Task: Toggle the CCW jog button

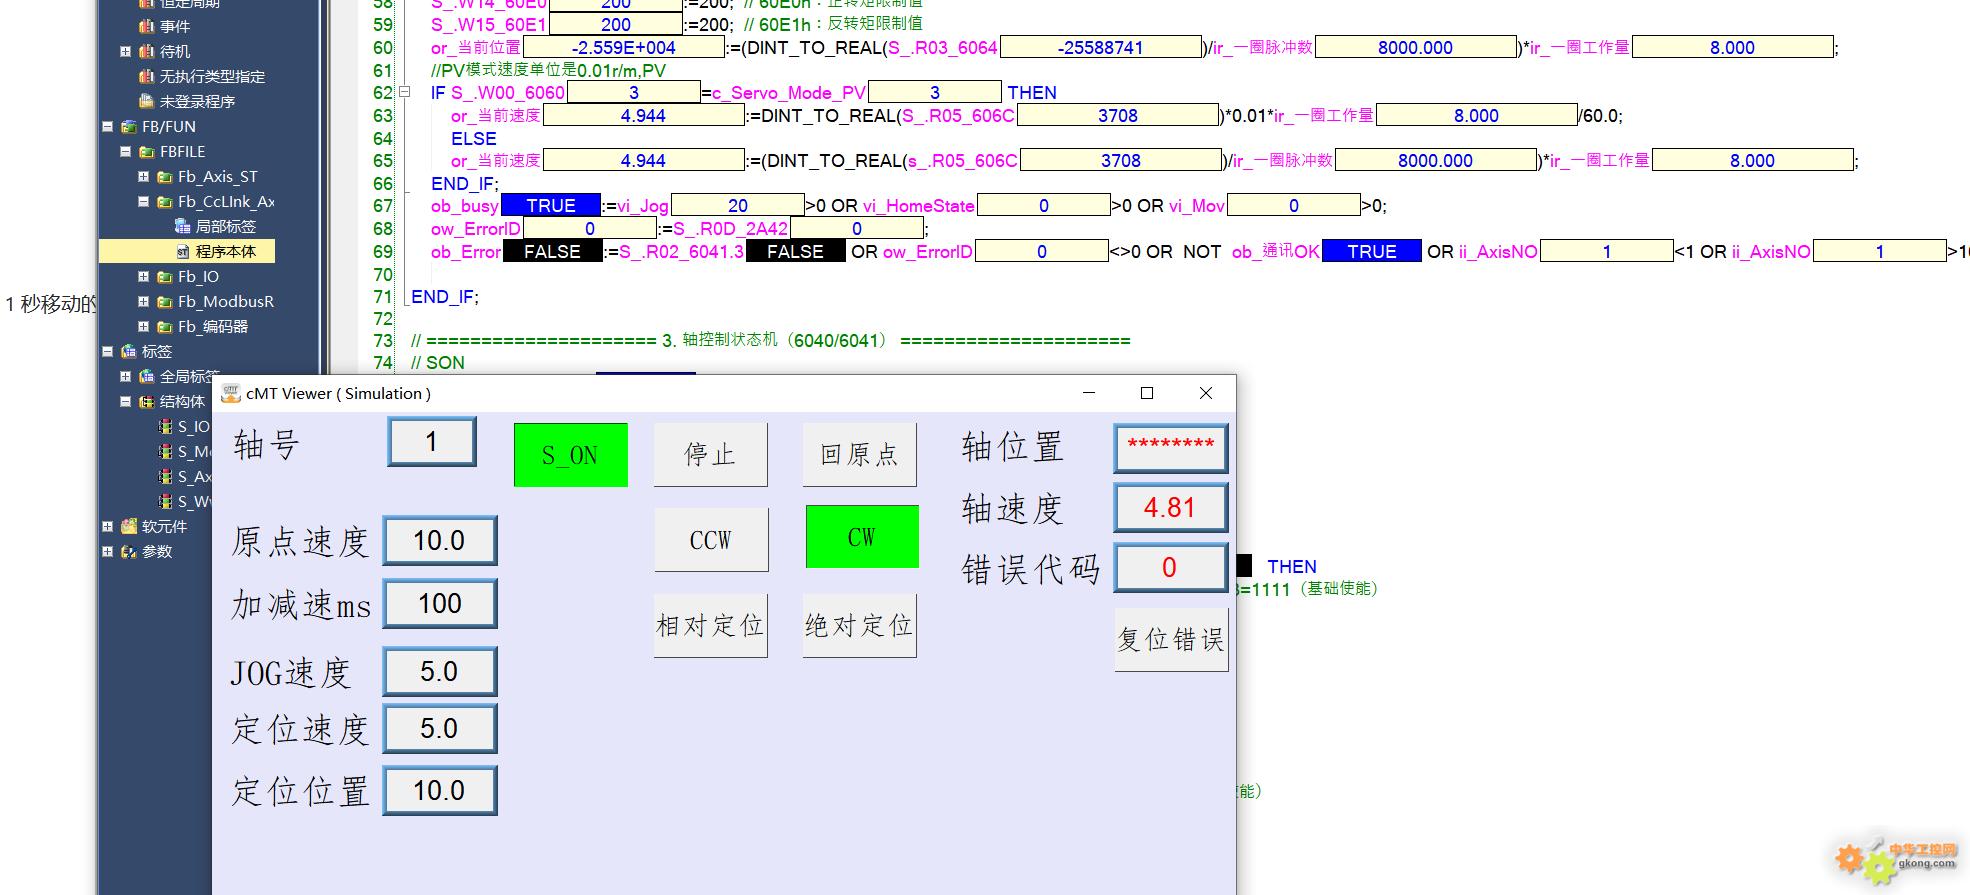Action: (710, 540)
